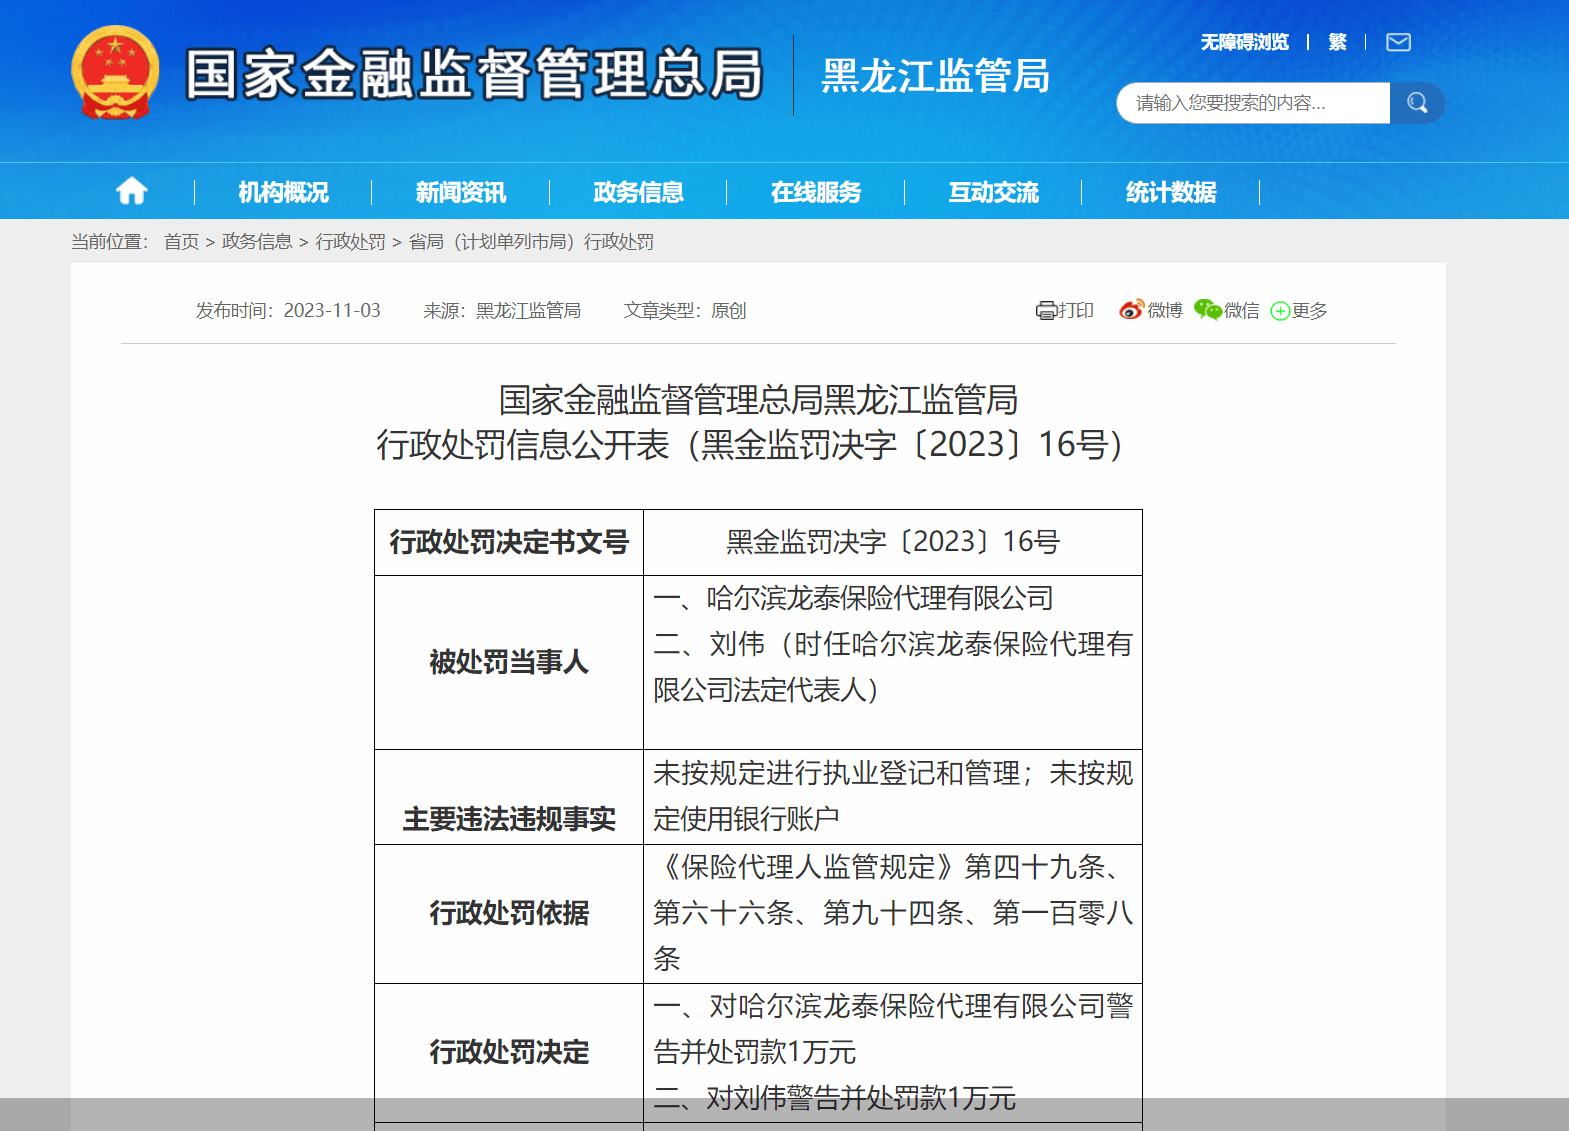Click the 首页 breadcrumb link
Viewport: 1569px width, 1131px height.
click(x=182, y=242)
